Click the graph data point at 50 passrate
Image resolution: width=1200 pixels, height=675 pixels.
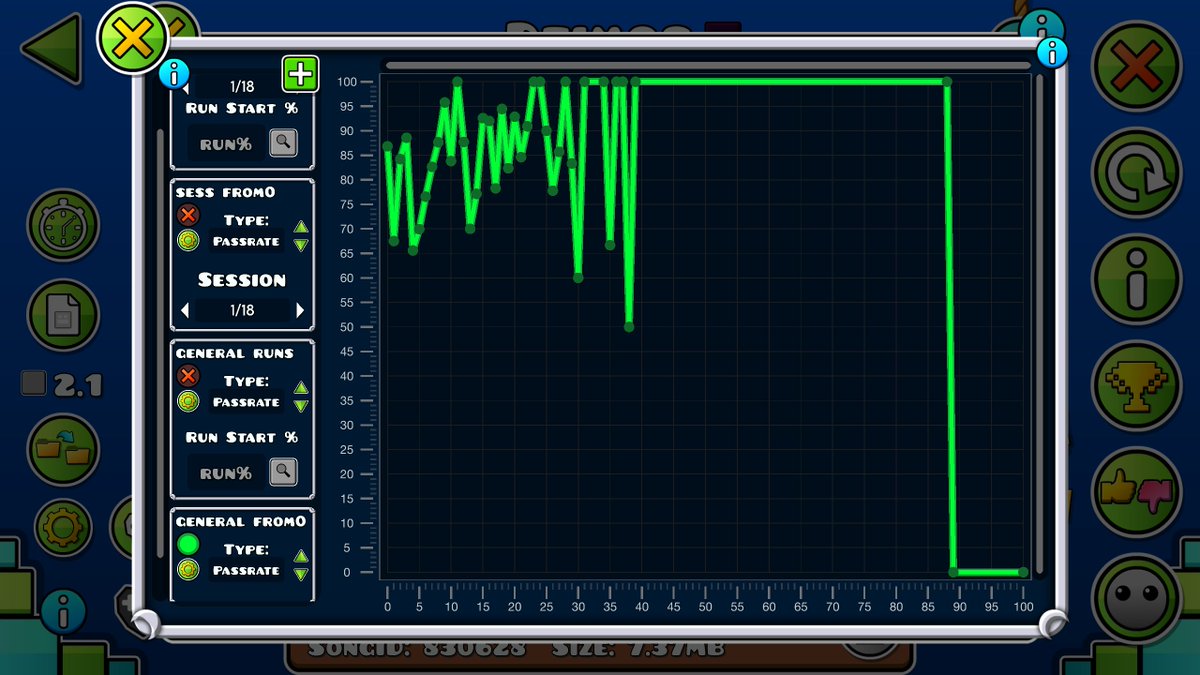pyautogui.click(x=629, y=327)
